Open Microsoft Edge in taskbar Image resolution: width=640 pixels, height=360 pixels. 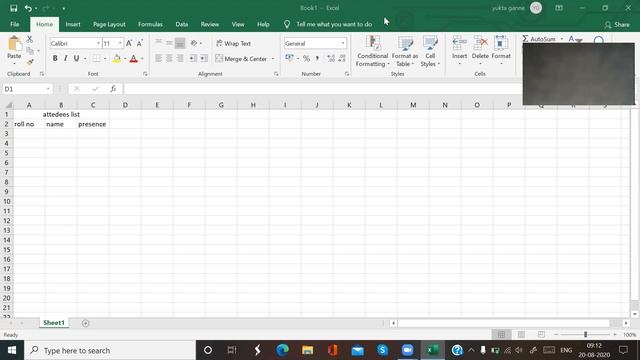(x=282, y=350)
